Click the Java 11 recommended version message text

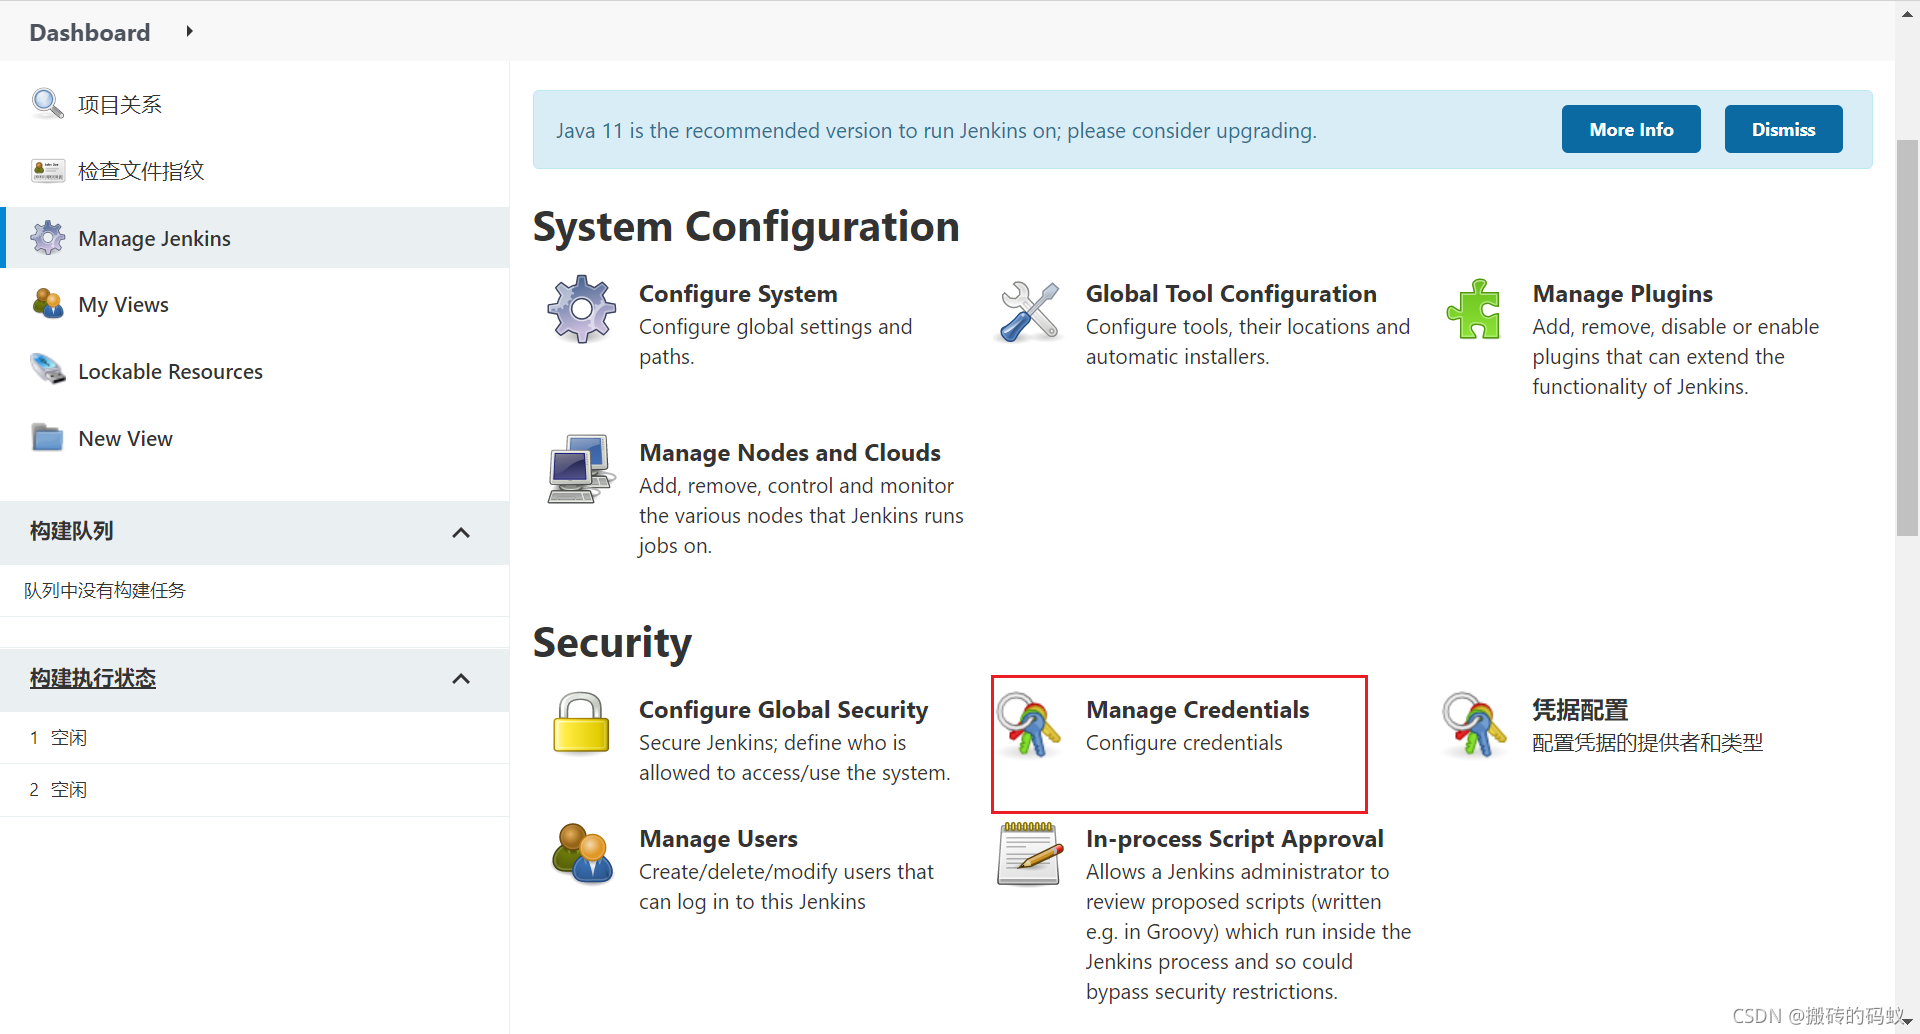click(x=936, y=131)
